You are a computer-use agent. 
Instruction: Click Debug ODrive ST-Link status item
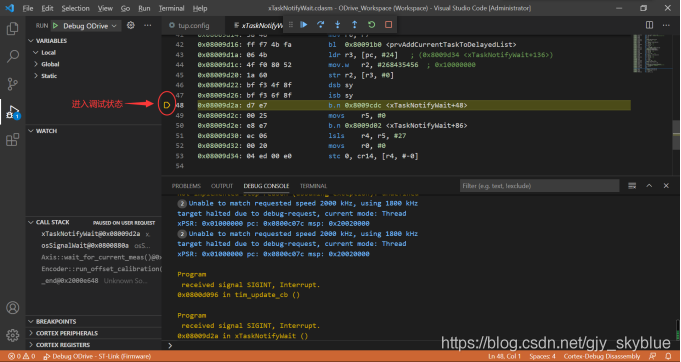tap(98, 356)
